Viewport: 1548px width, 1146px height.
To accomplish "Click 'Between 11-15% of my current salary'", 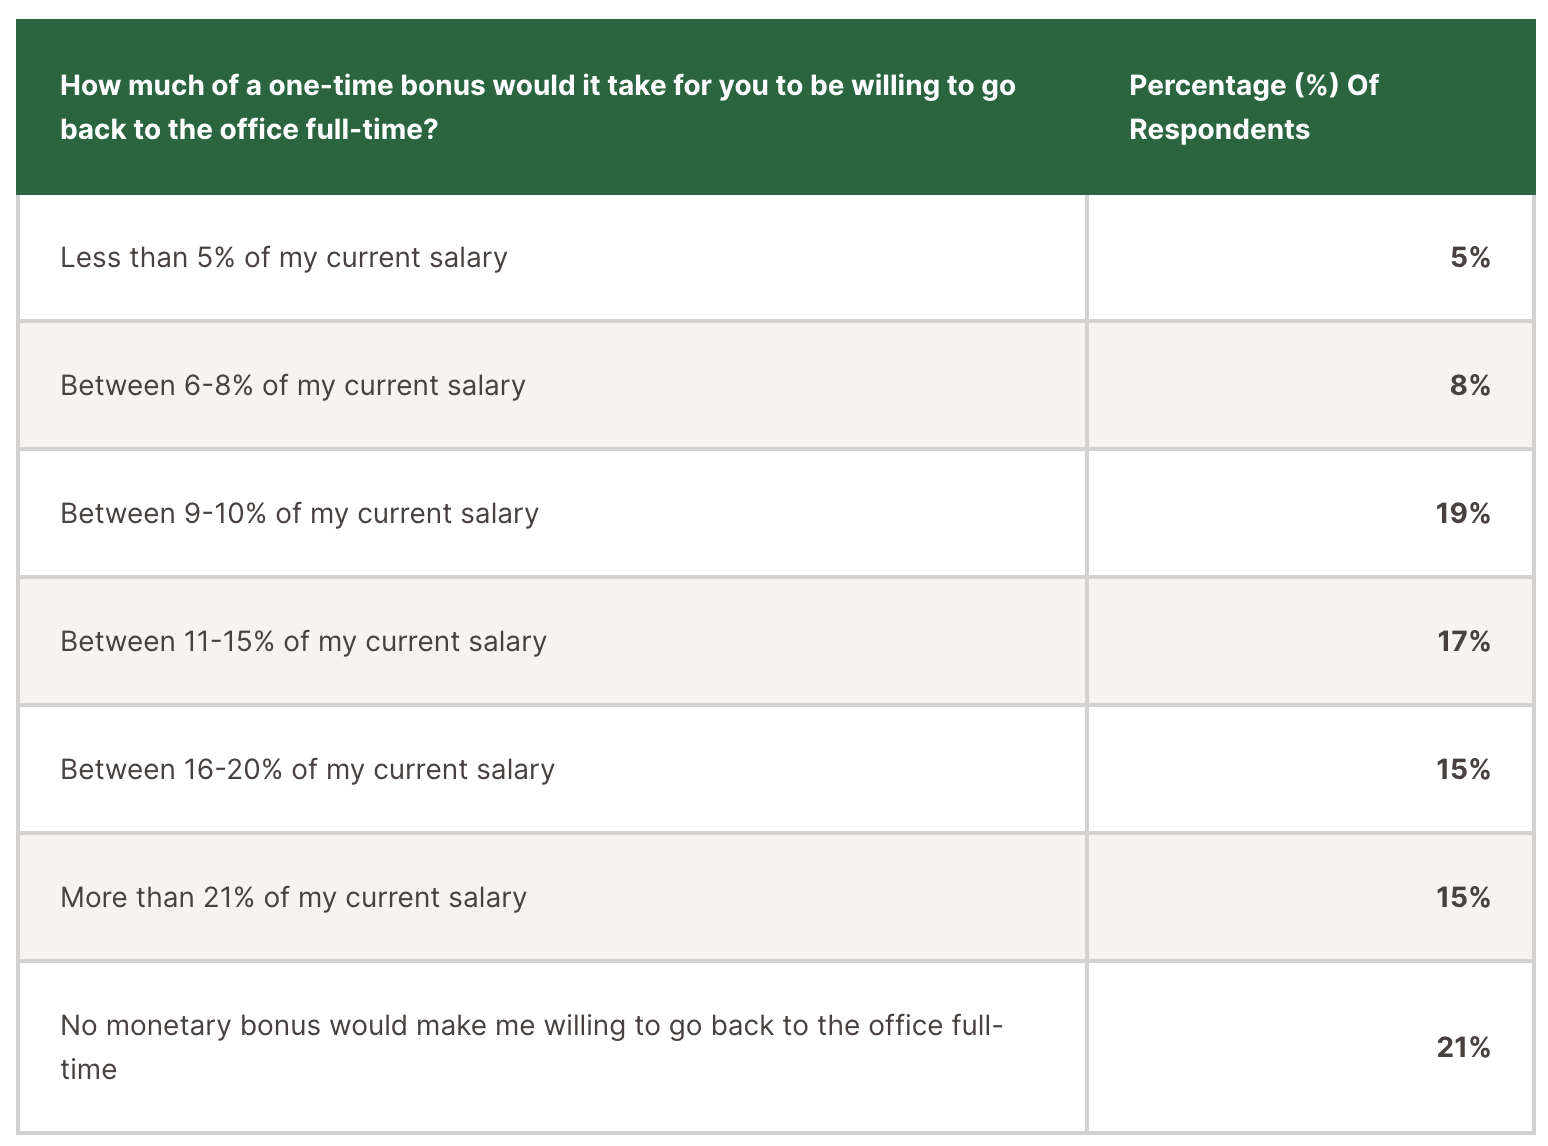I will (x=303, y=642).
